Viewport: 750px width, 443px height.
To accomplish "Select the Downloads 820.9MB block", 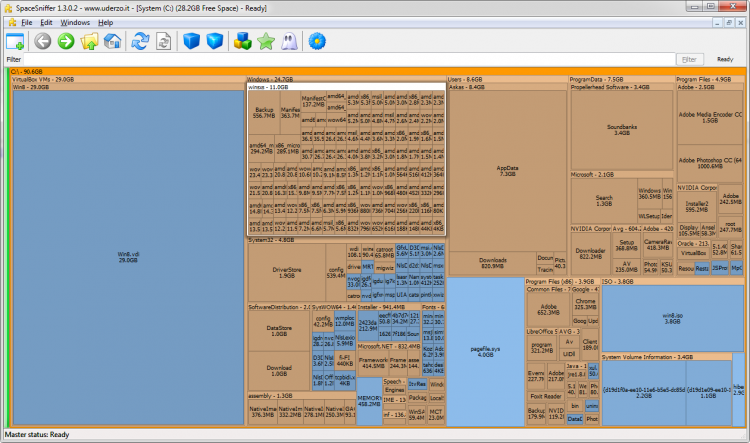I will click(493, 263).
